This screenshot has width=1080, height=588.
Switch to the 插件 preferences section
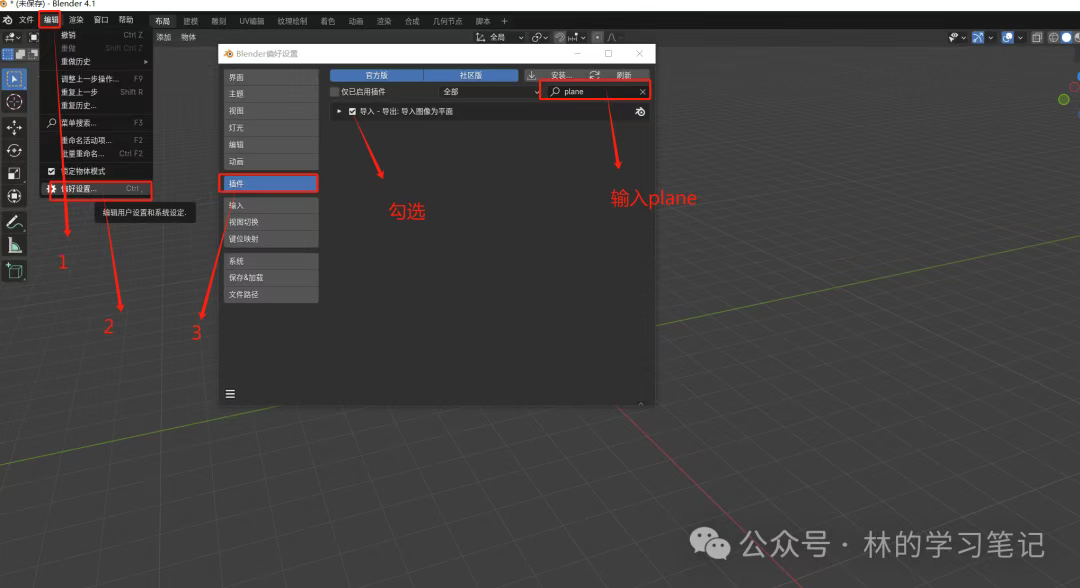pos(270,184)
